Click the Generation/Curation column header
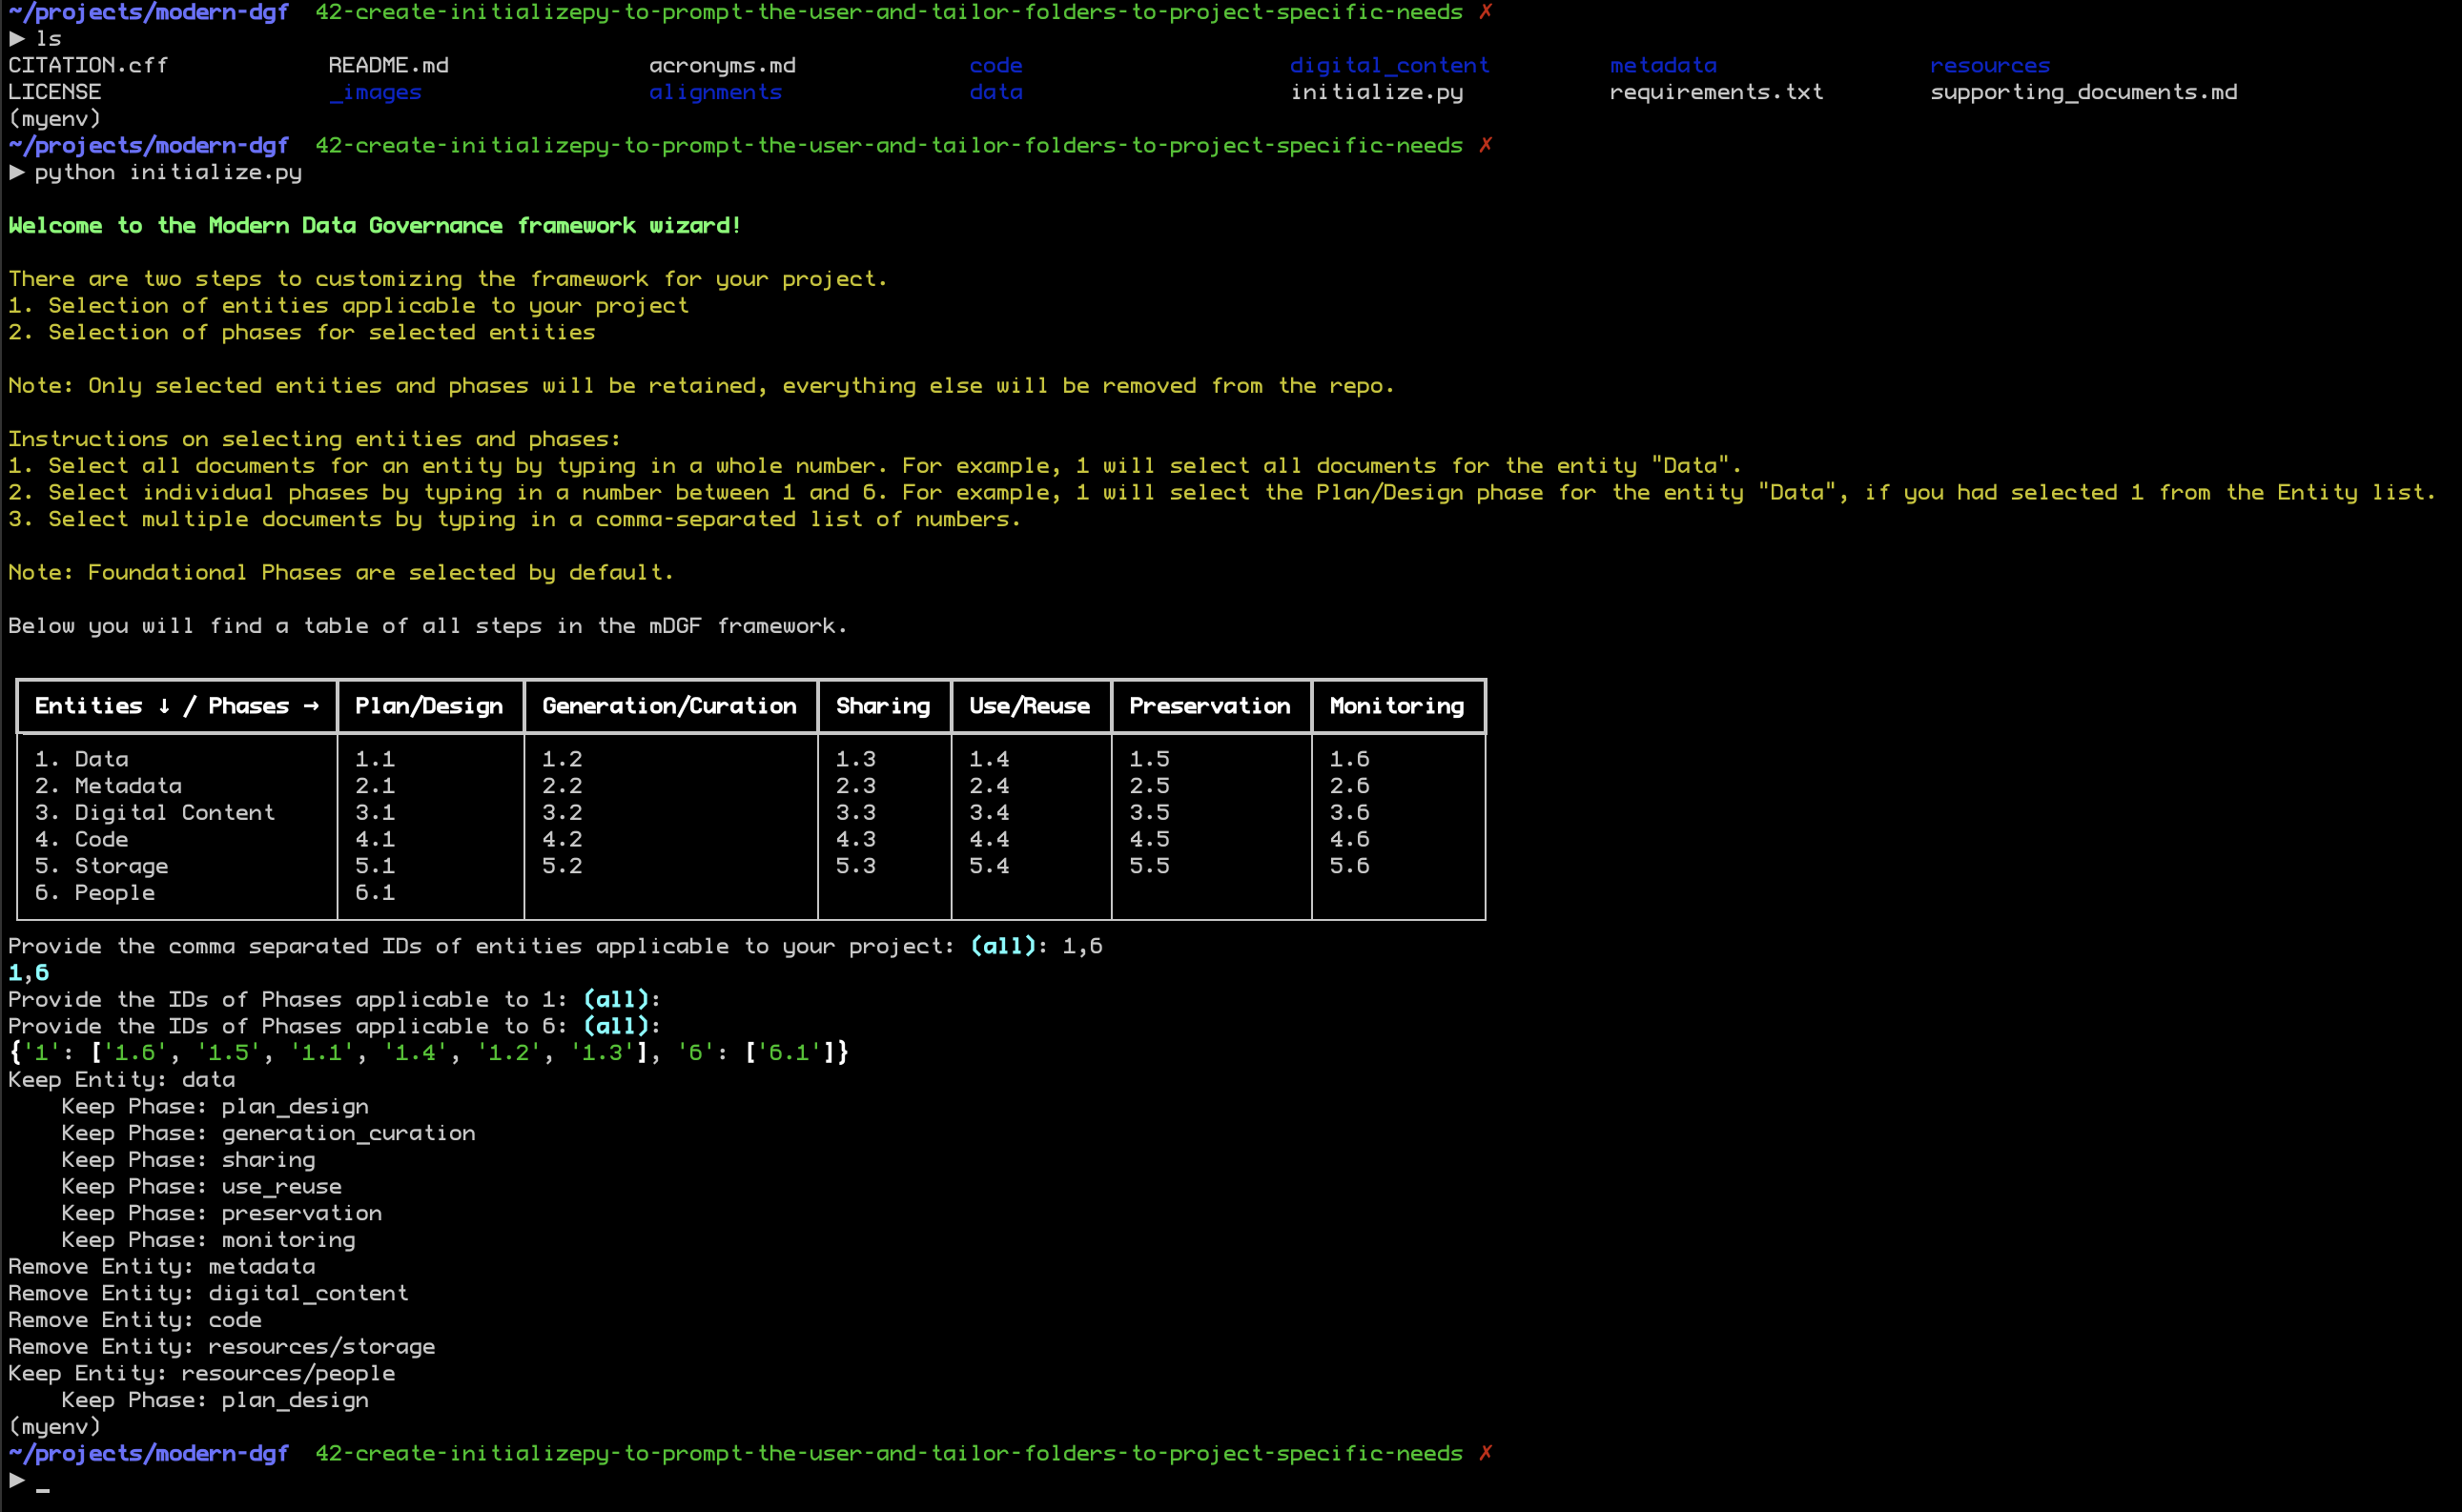2462x1512 pixels. 669,706
